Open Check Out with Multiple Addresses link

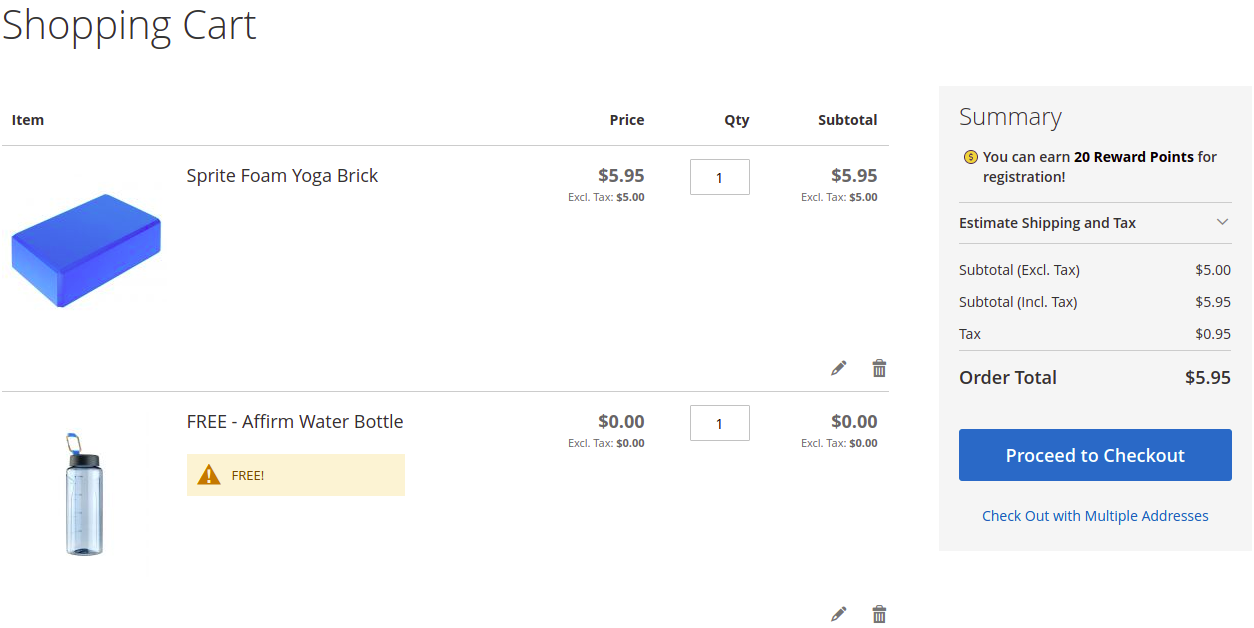(x=1095, y=516)
